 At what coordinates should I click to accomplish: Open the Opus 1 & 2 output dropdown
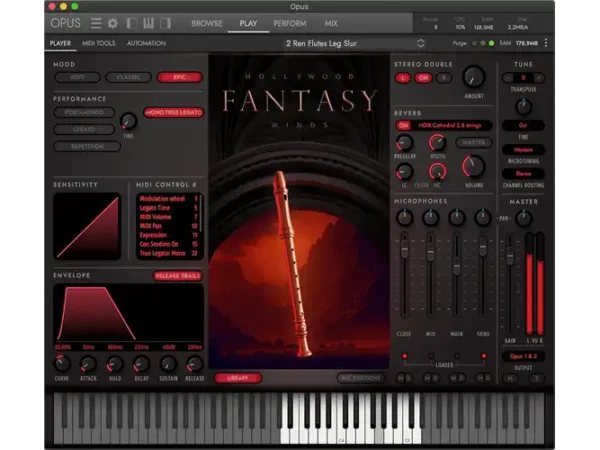pyautogui.click(x=523, y=356)
